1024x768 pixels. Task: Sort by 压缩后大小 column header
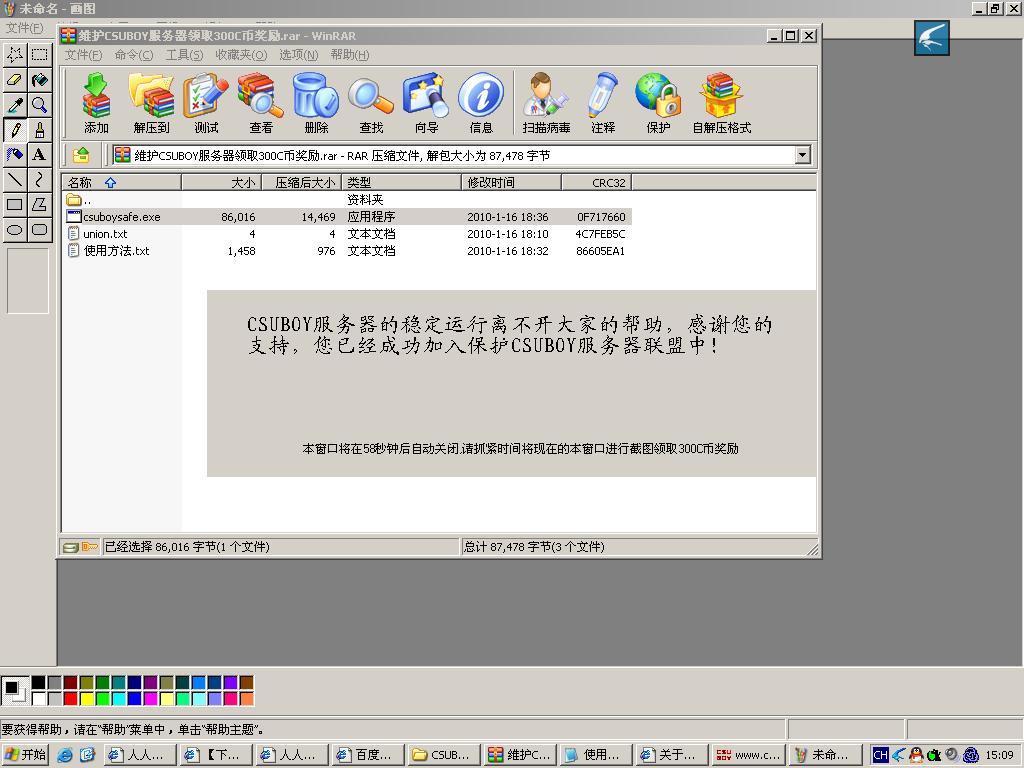pos(302,182)
